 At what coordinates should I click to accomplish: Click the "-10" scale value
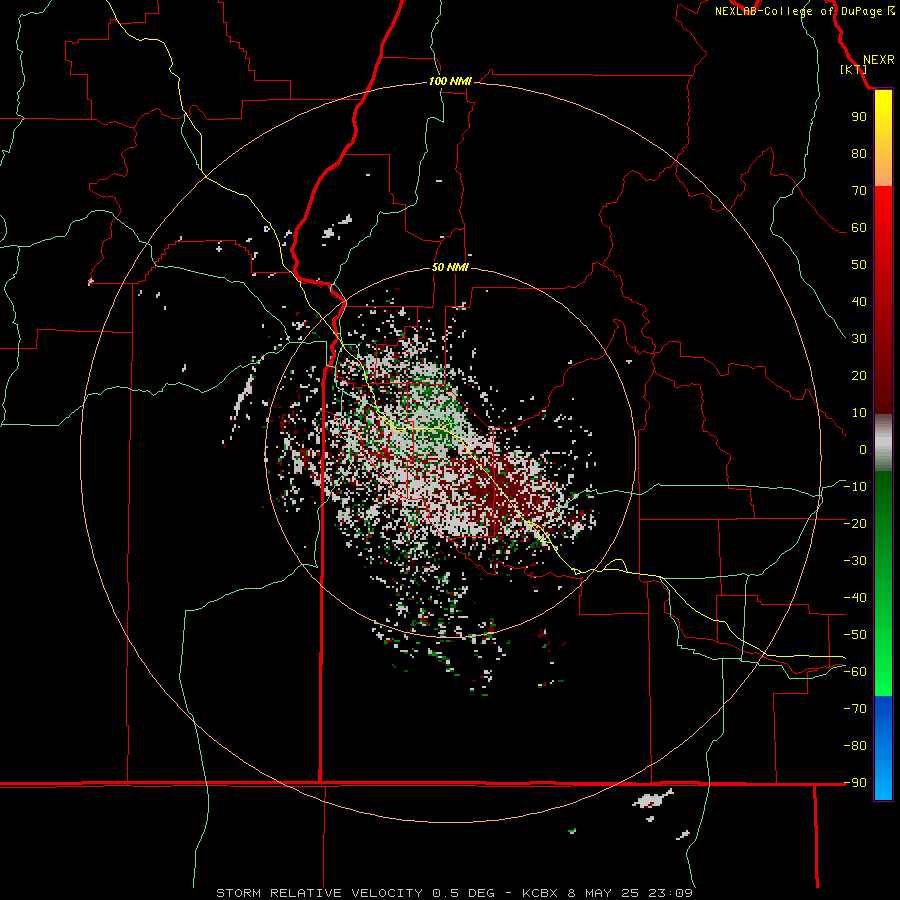[855, 487]
